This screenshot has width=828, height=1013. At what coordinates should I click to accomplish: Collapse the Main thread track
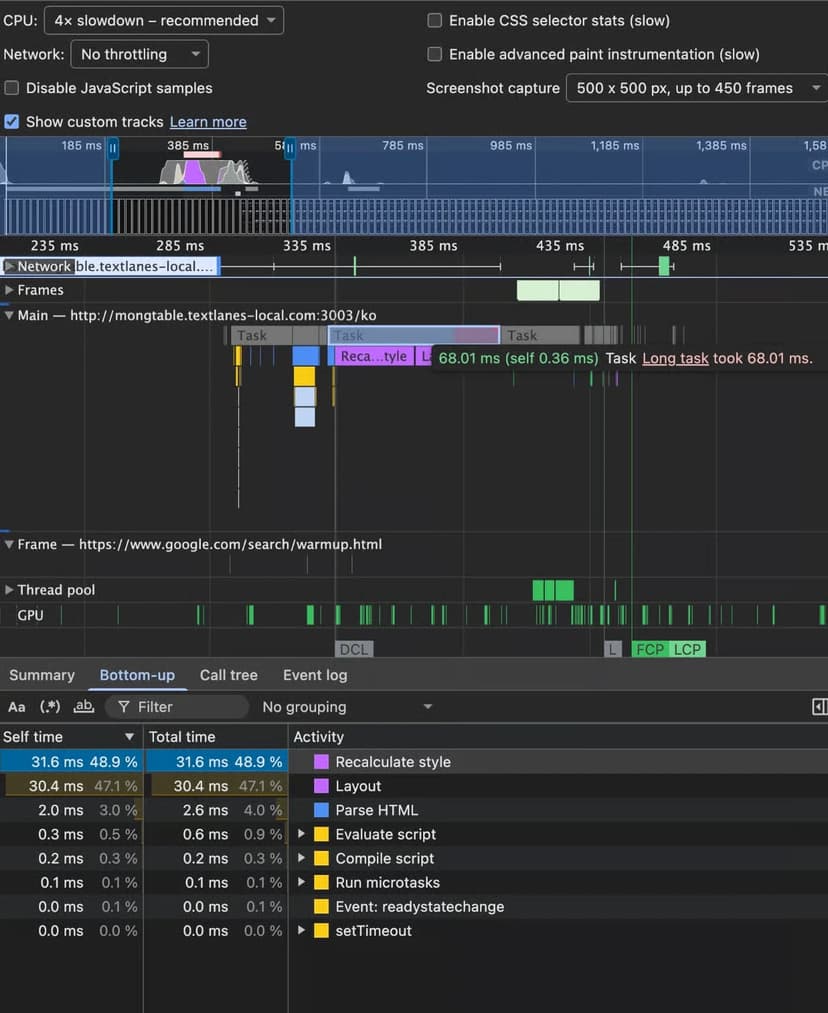(9, 315)
